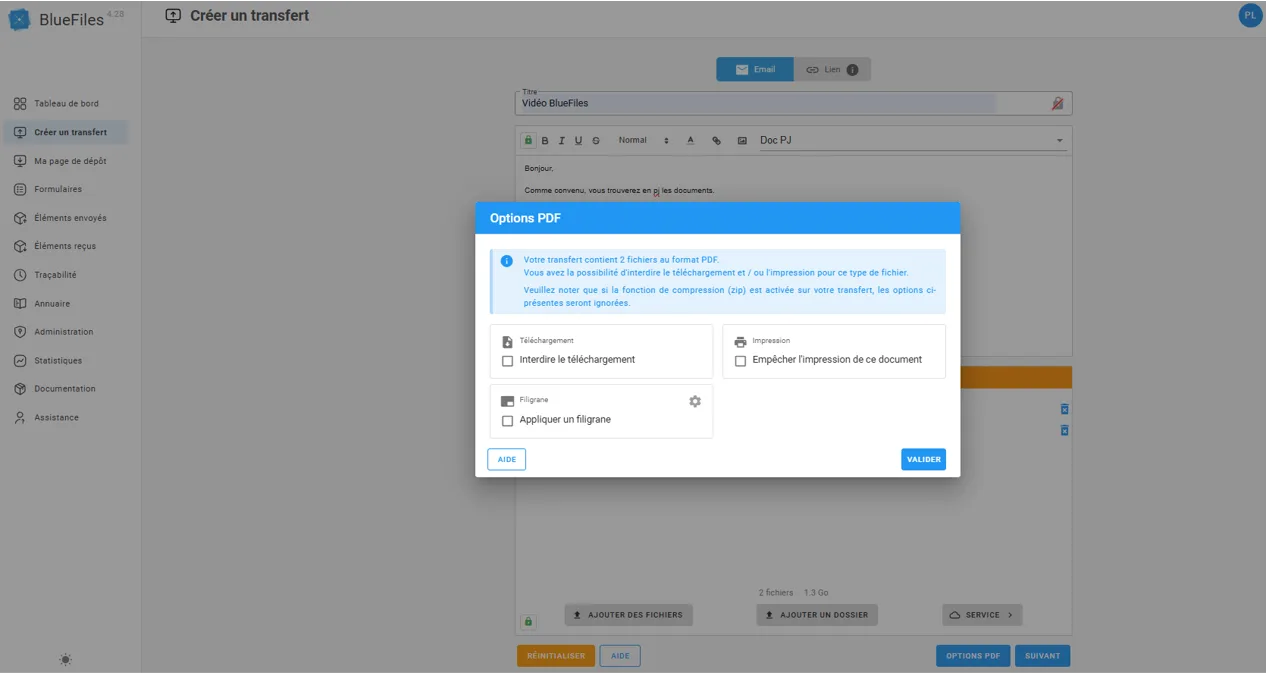1266x673 pixels.
Task: Click the Statistiques chart icon
Action: pyautogui.click(x=20, y=361)
